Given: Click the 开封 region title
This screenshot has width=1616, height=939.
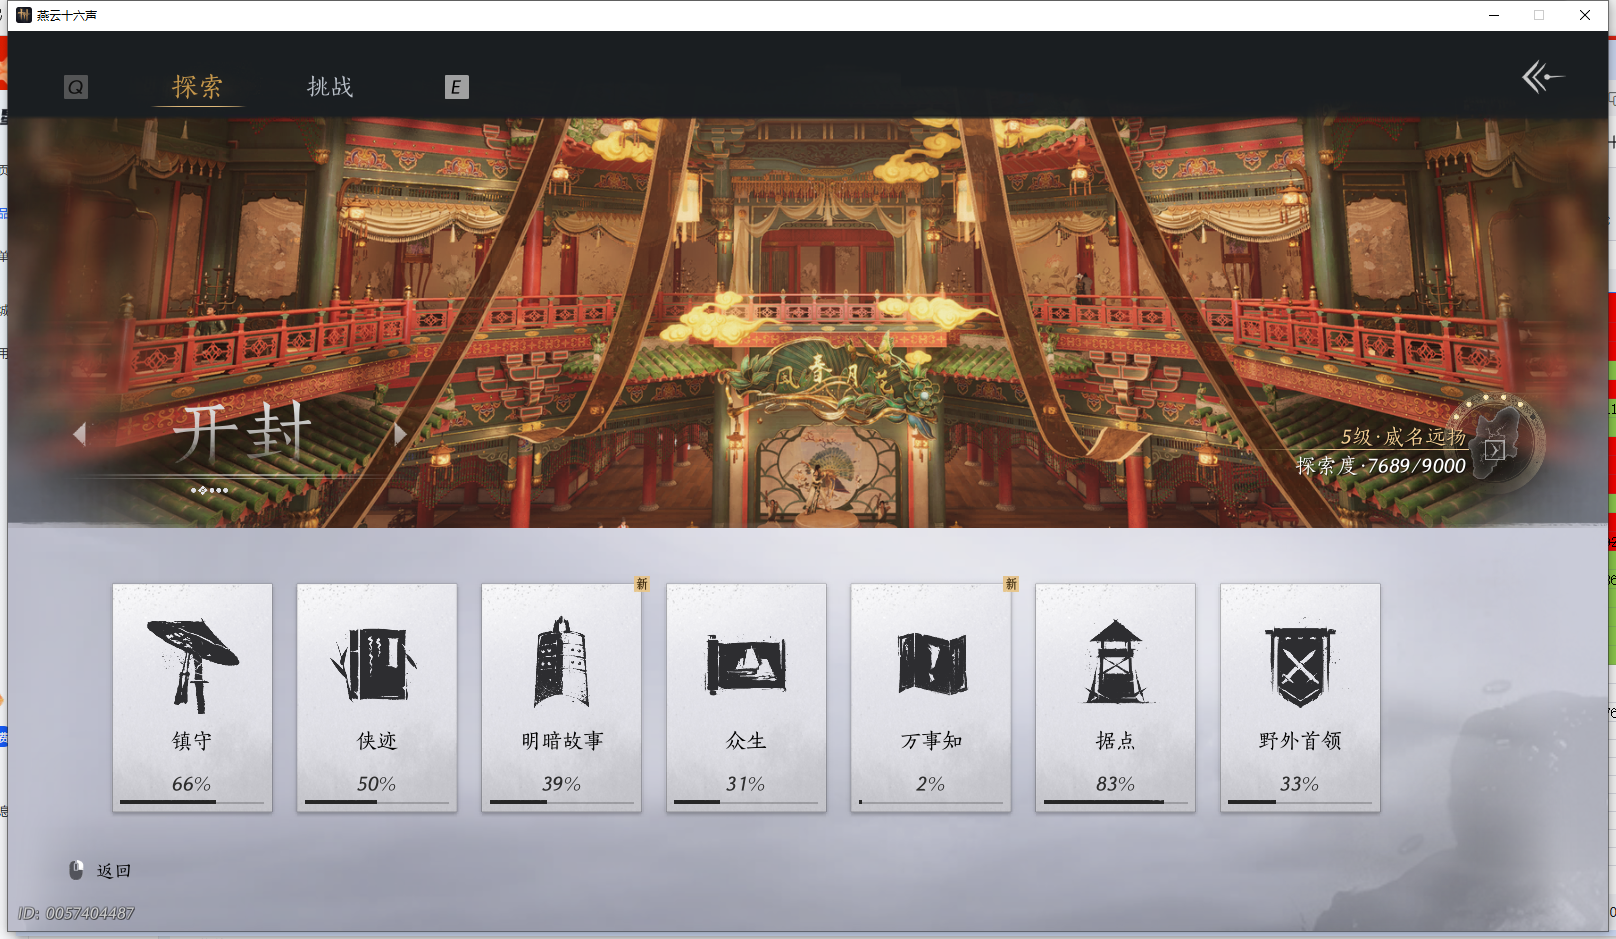Looking at the screenshot, I should (x=243, y=433).
